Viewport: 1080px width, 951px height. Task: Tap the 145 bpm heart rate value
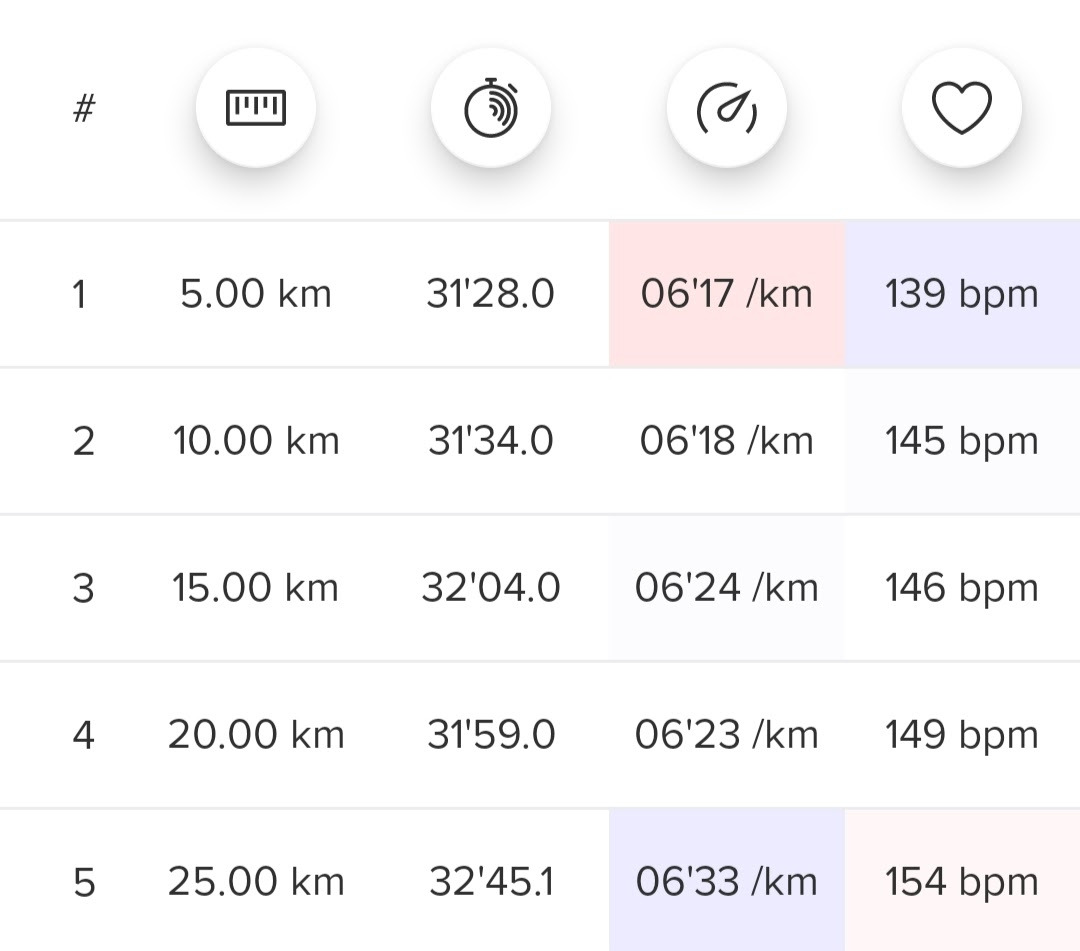click(x=962, y=441)
